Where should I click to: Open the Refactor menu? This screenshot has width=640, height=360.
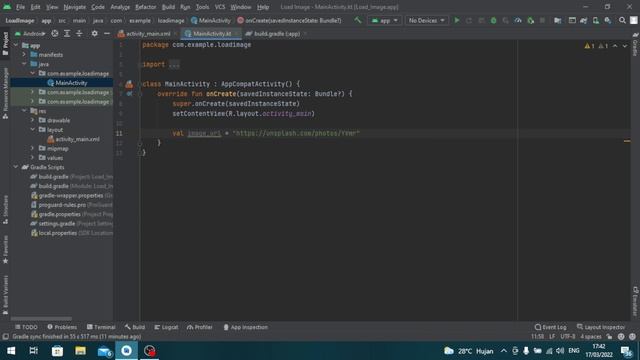(145, 7)
